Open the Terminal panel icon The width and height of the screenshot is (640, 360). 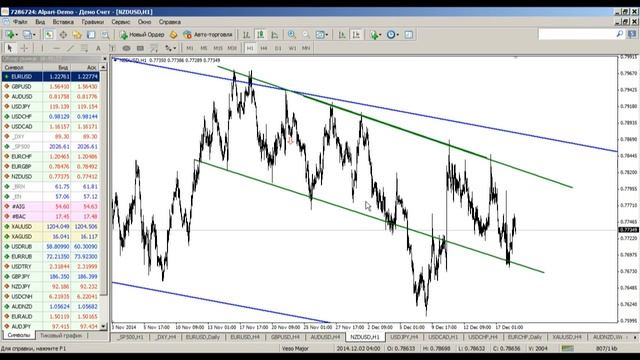click(91, 35)
